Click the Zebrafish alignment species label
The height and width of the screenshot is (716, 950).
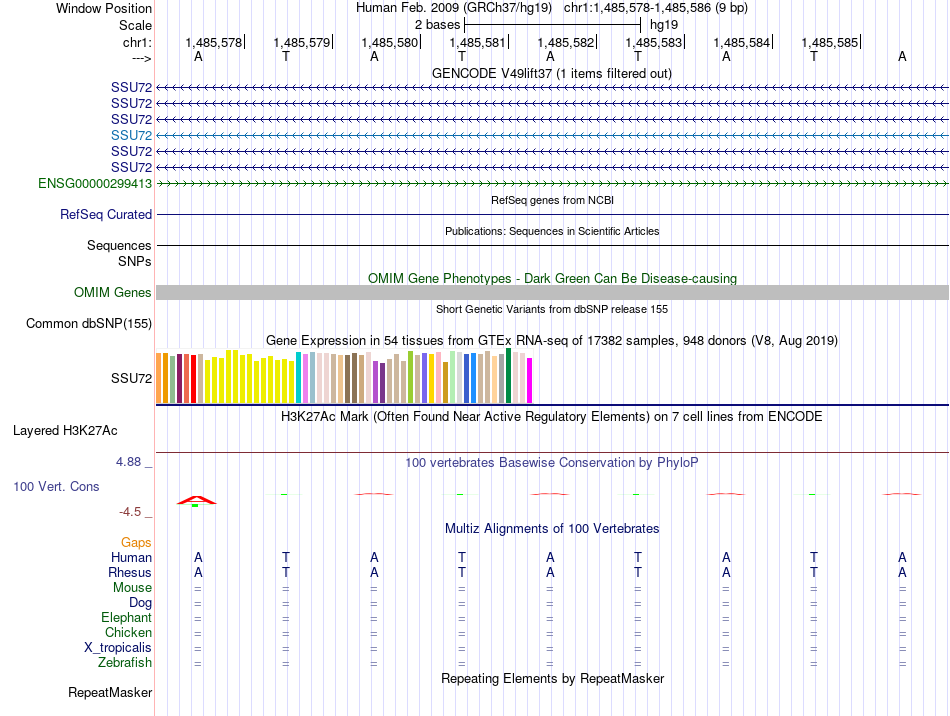click(125, 663)
